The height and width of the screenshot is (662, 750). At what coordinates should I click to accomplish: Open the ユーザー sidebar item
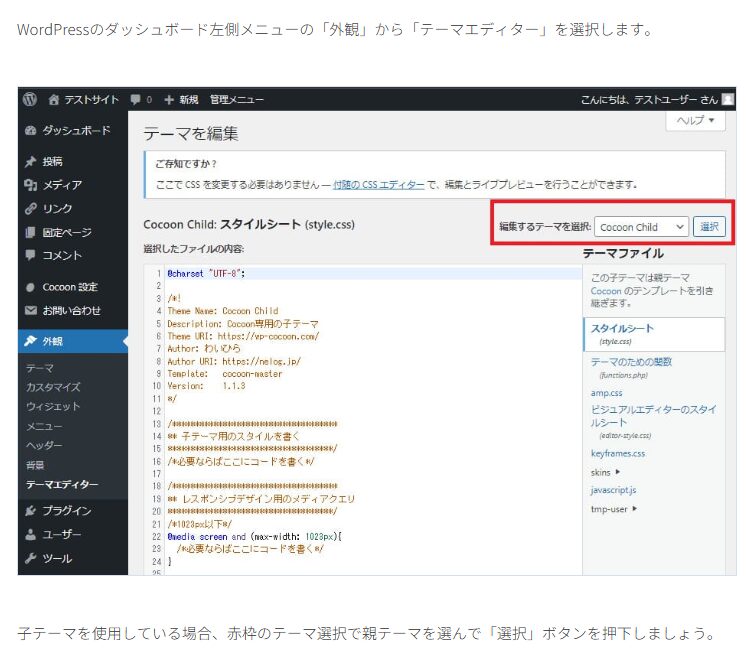coord(61,535)
